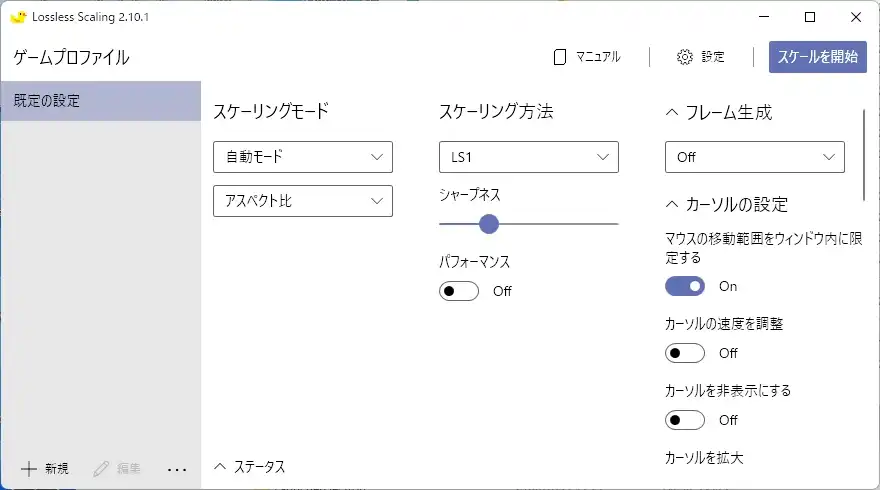Enable カーソルの速度を調整 toggle
Screen dimensions: 880x490
click(x=685, y=353)
